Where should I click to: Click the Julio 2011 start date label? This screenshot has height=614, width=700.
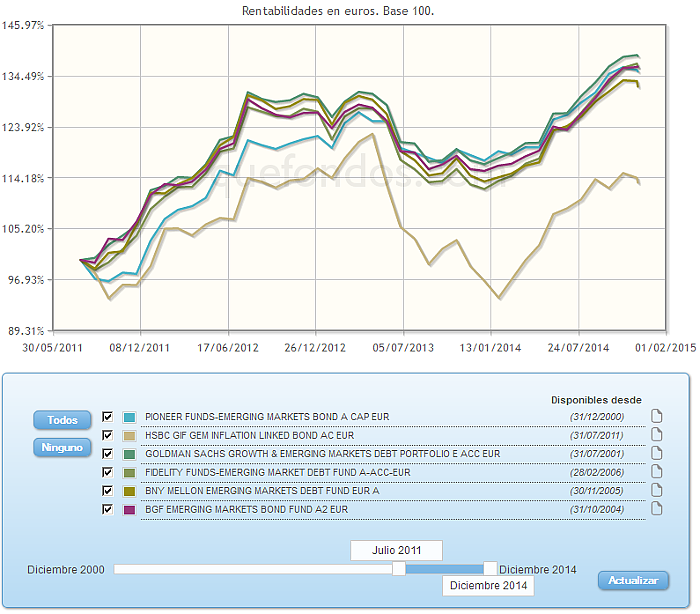click(x=396, y=550)
